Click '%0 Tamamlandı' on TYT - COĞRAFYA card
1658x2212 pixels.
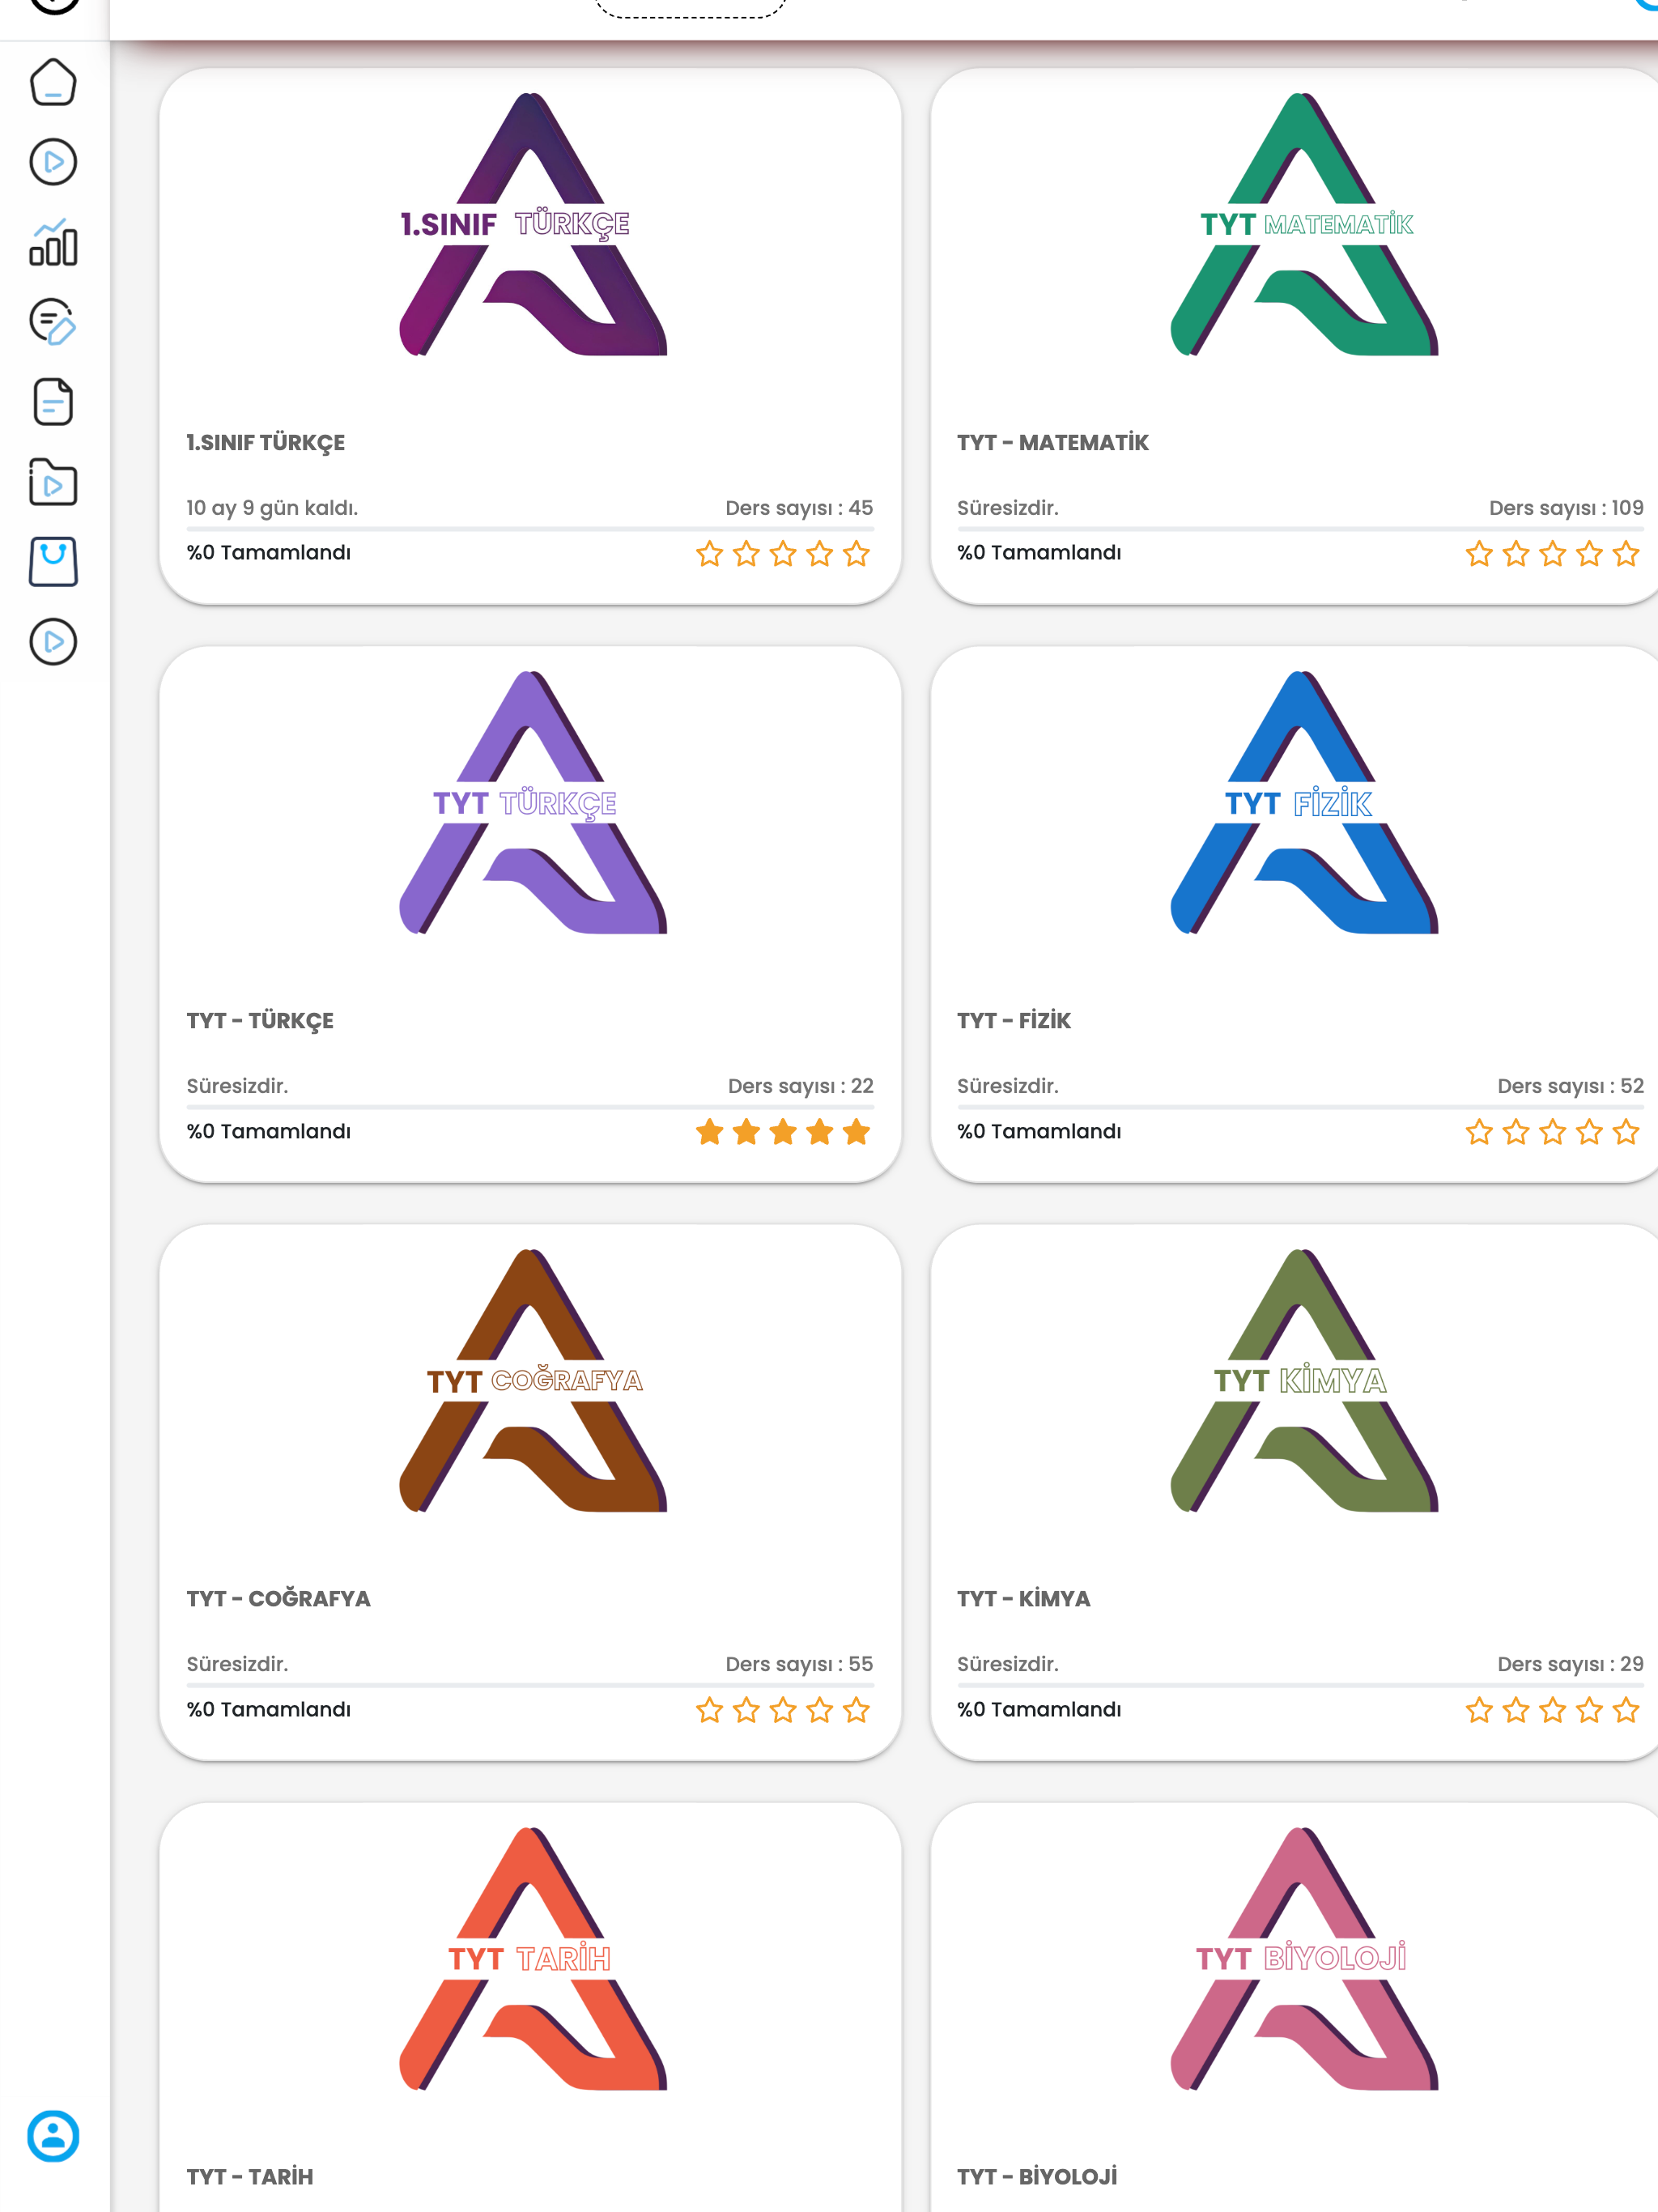click(x=269, y=1709)
